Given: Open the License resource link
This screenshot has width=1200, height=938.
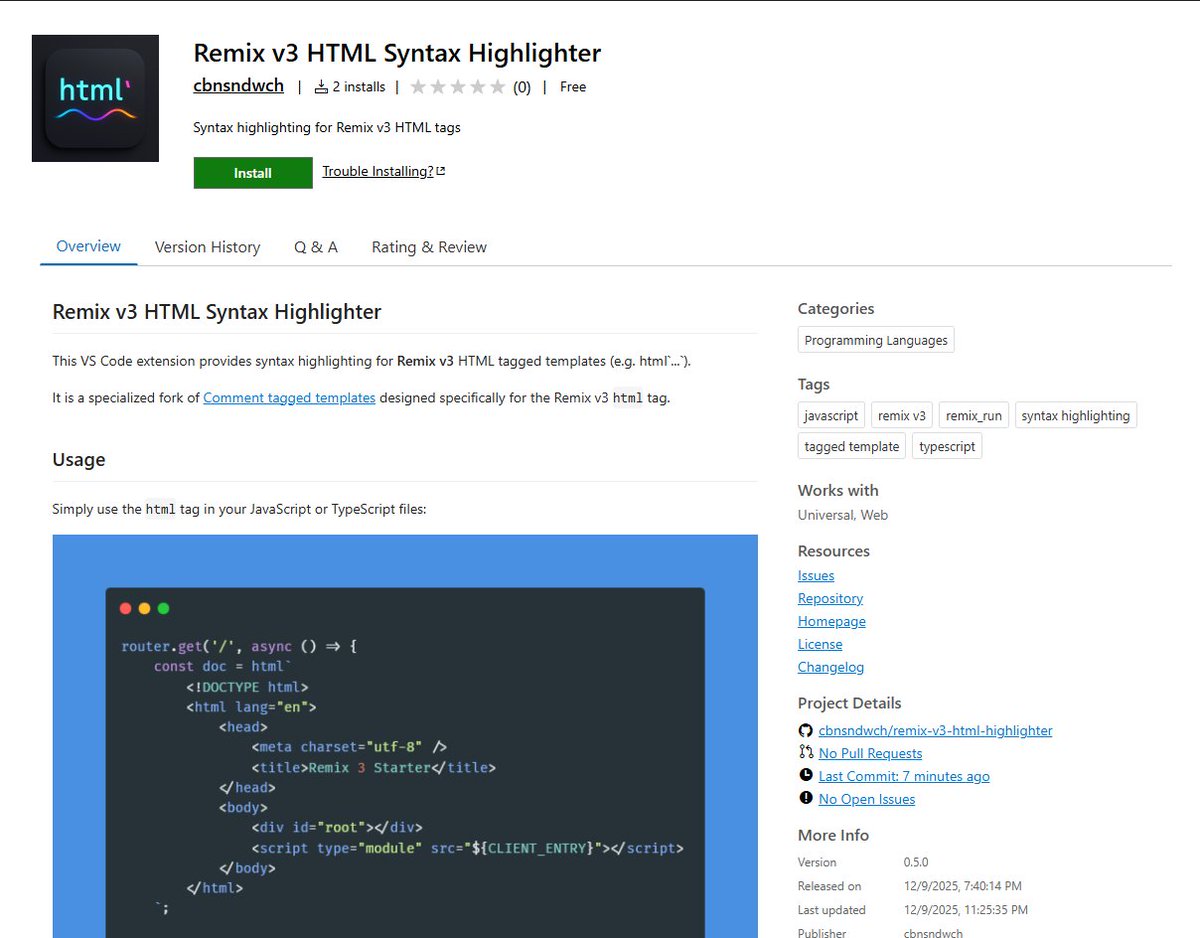Looking at the screenshot, I should (x=820, y=645).
